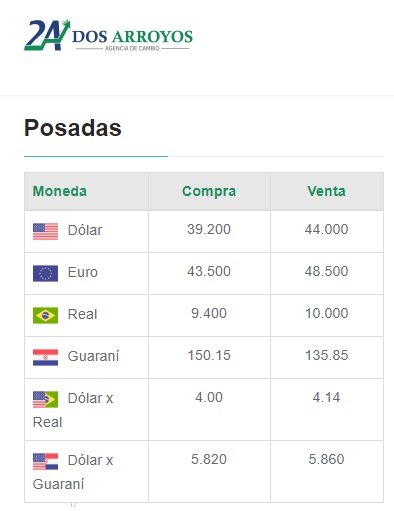The width and height of the screenshot is (394, 511).
Task: Select the Dólar x Real venta 4.14
Action: coord(326,397)
